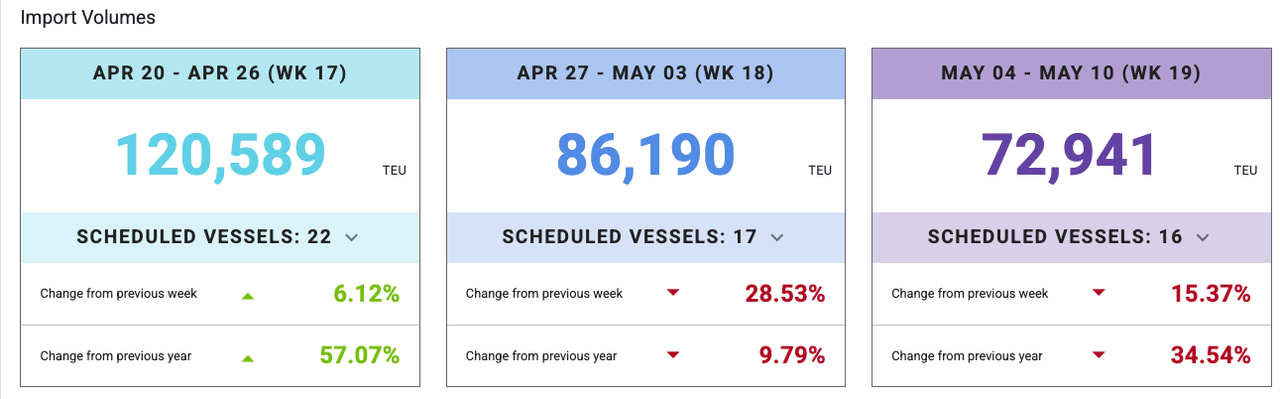The height and width of the screenshot is (399, 1280).
Task: Expand the Scheduled Vessels: 17 chevron
Action: 777,238
